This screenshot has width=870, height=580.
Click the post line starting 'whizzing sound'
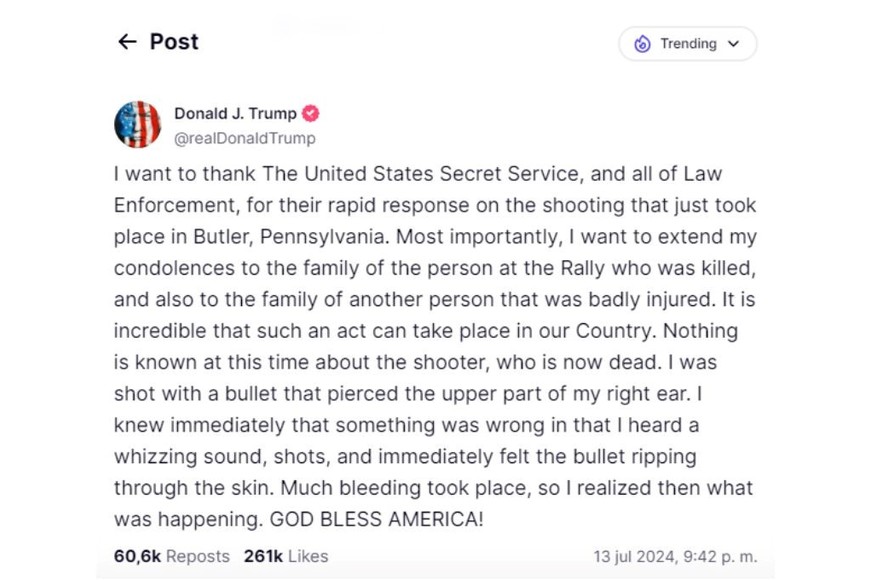click(x=405, y=457)
